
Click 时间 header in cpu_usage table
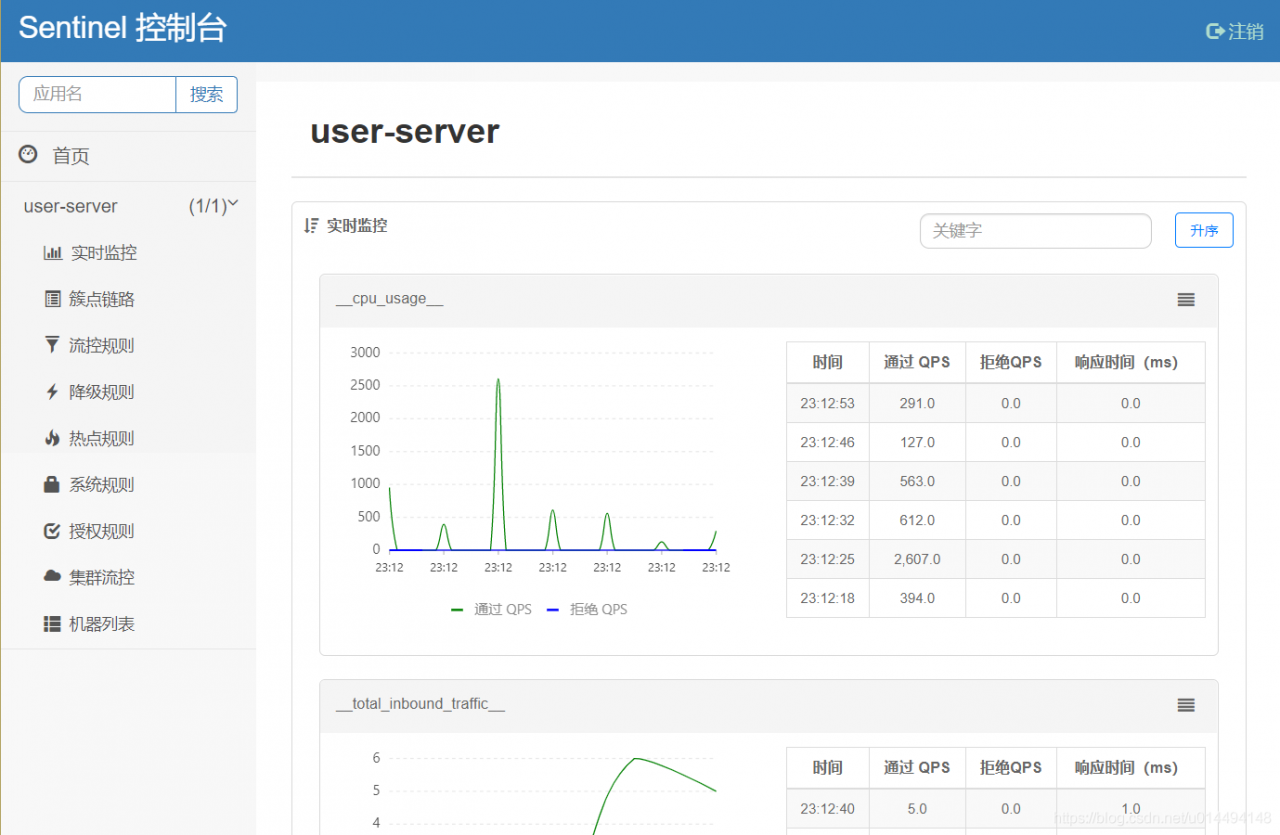[827, 362]
